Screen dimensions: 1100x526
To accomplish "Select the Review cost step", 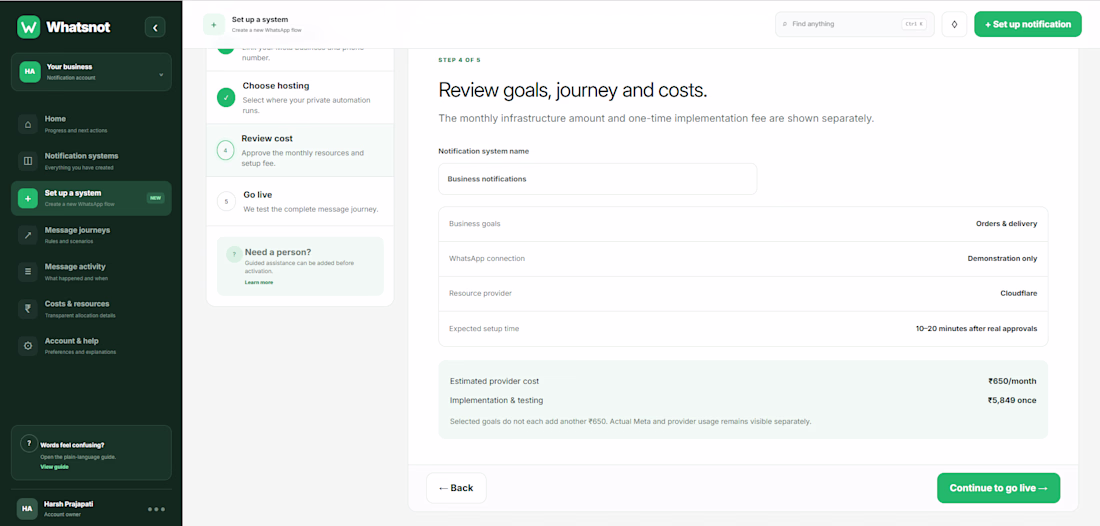I will 300,150.
